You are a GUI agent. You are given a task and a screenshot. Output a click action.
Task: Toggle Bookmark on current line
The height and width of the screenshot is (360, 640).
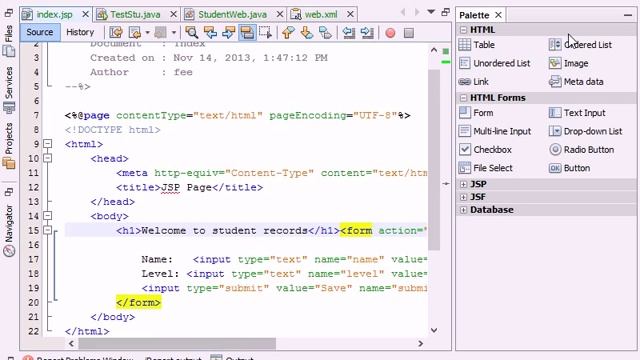[325, 33]
